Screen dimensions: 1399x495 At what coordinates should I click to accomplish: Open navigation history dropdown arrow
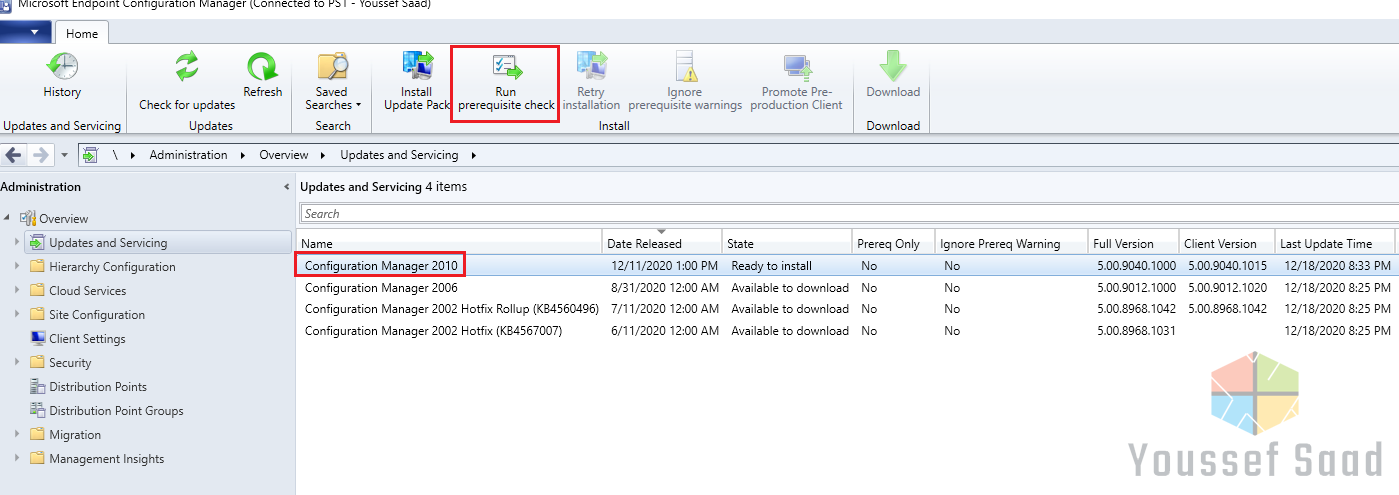point(64,156)
